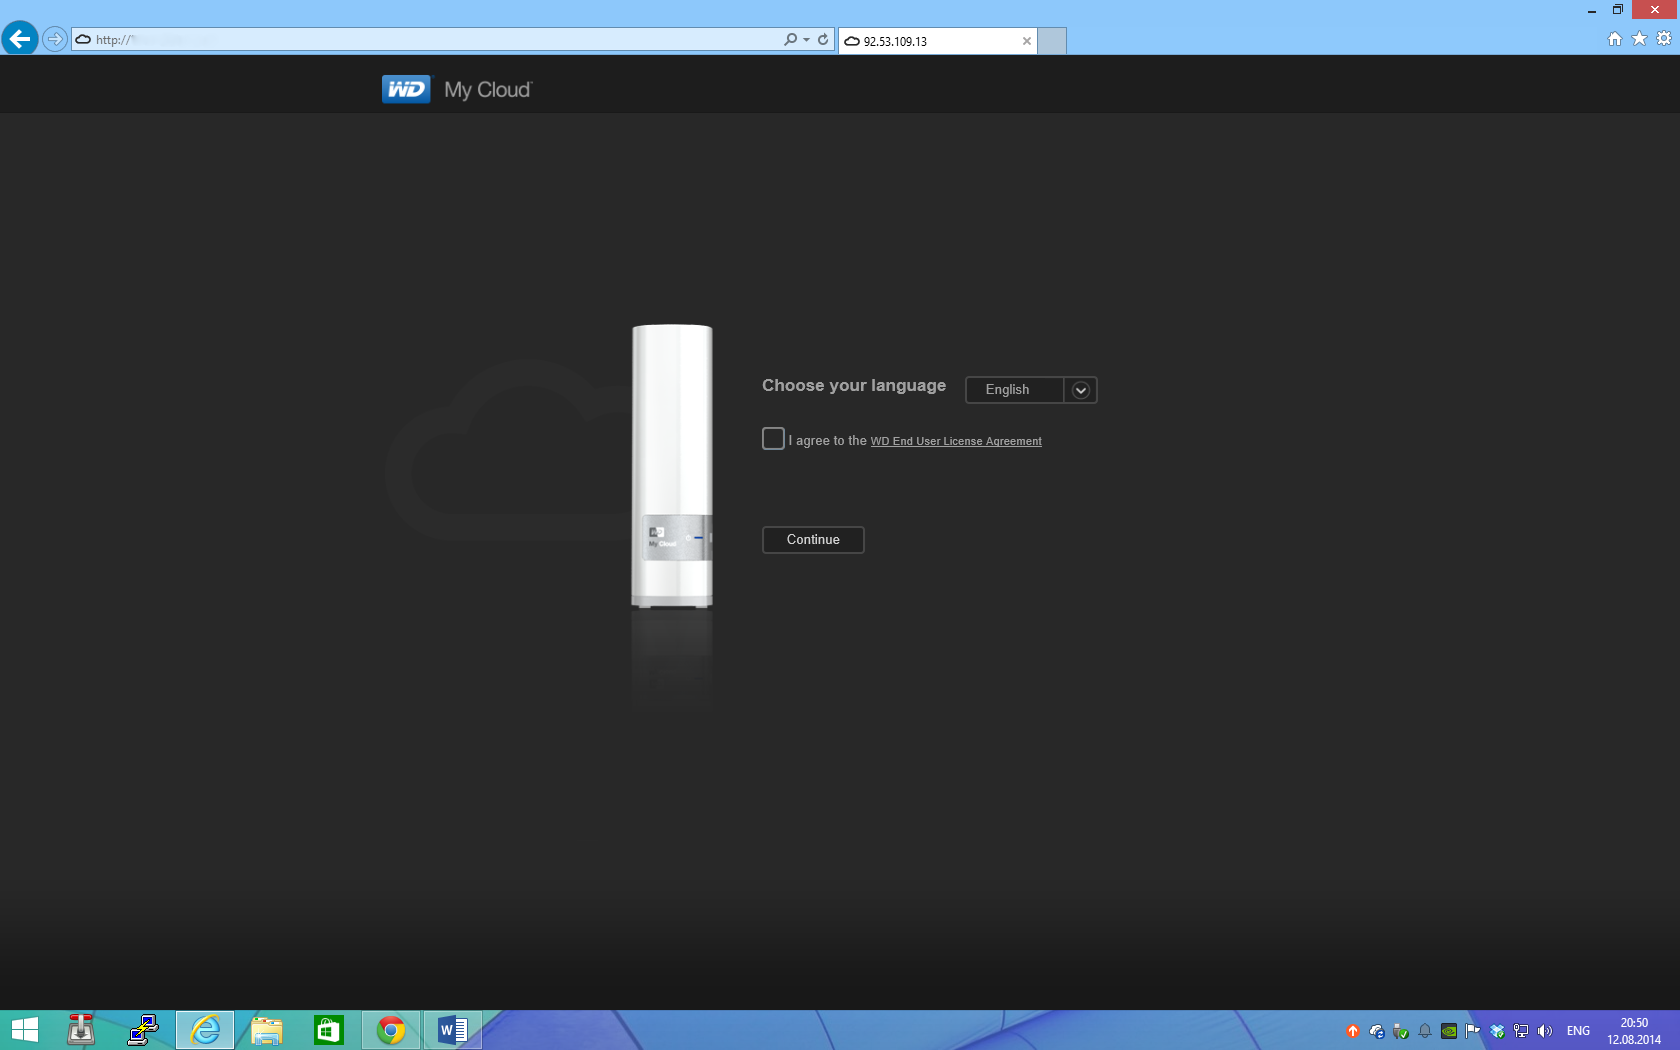1680x1050 pixels.
Task: Click the My Cloud device image
Action: point(672,466)
